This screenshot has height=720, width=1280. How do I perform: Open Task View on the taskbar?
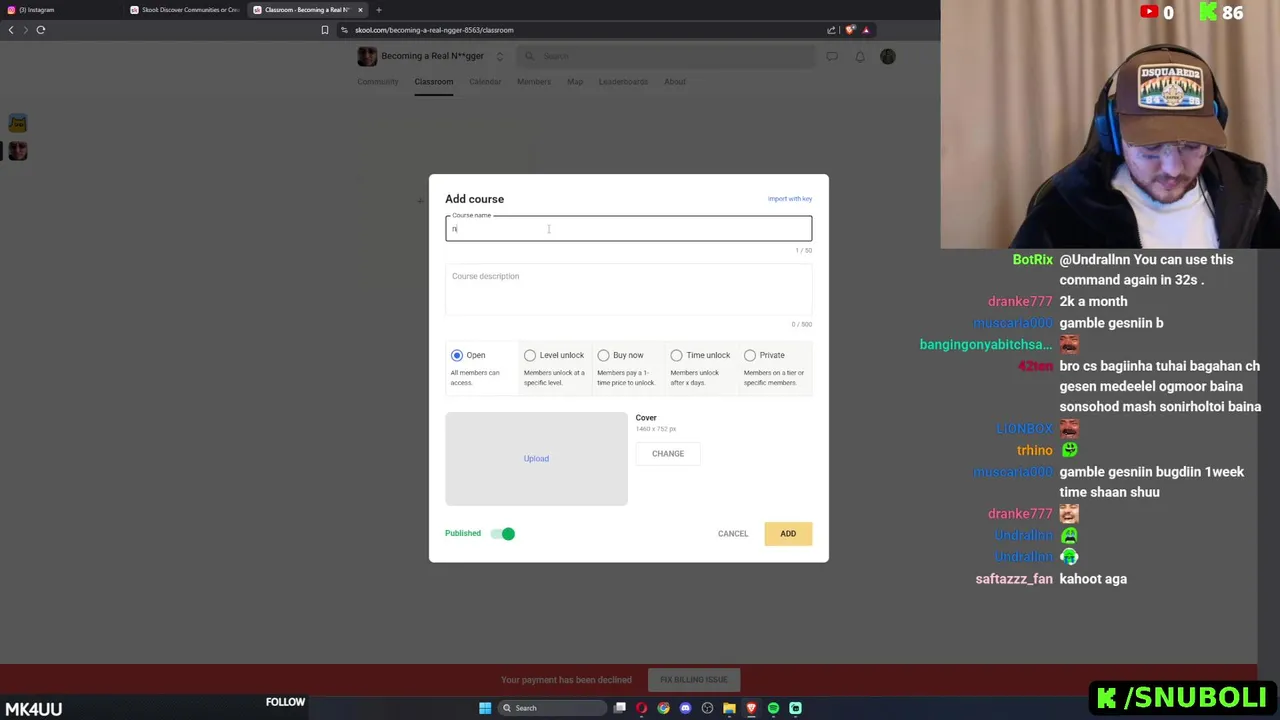tap(620, 708)
